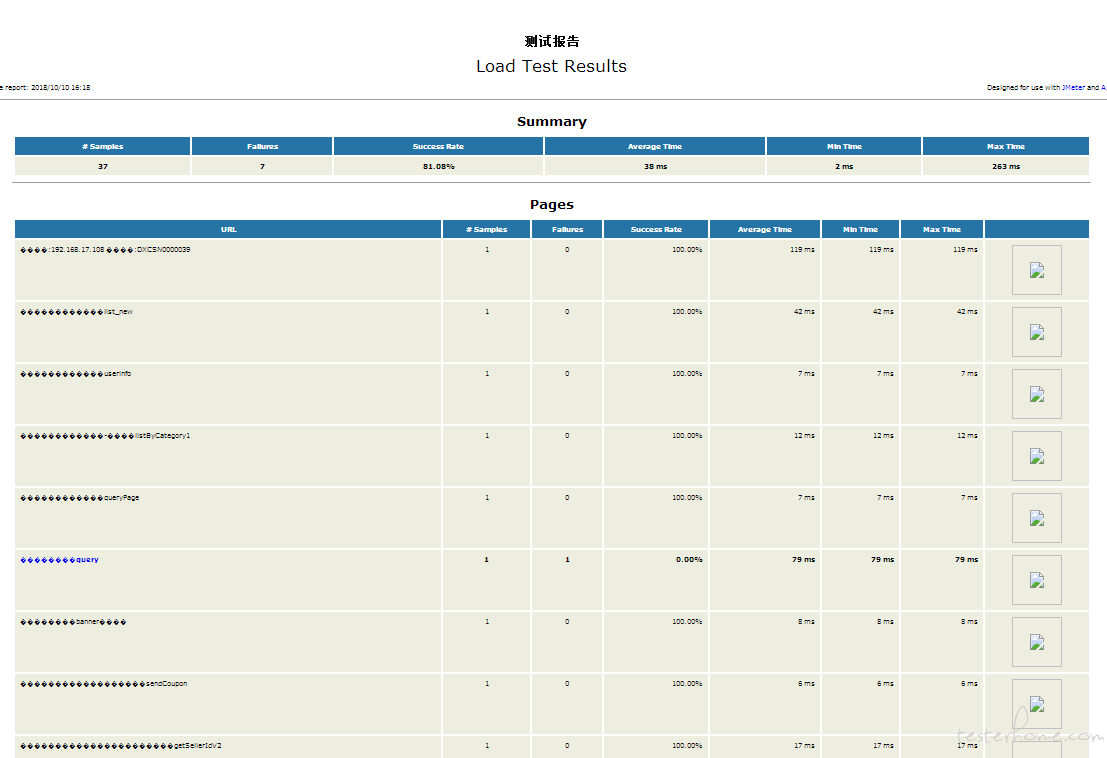The image size is (1107, 758).
Task: Click the 100.00% success rate in userinfo row
Action: click(x=687, y=374)
